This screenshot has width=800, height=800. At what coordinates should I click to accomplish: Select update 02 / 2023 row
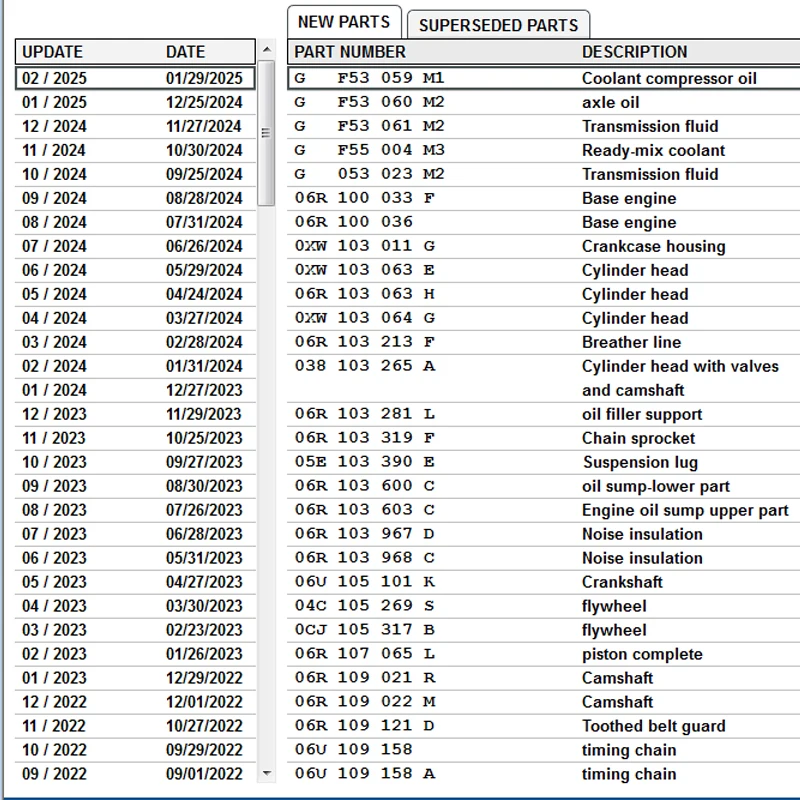(x=135, y=654)
